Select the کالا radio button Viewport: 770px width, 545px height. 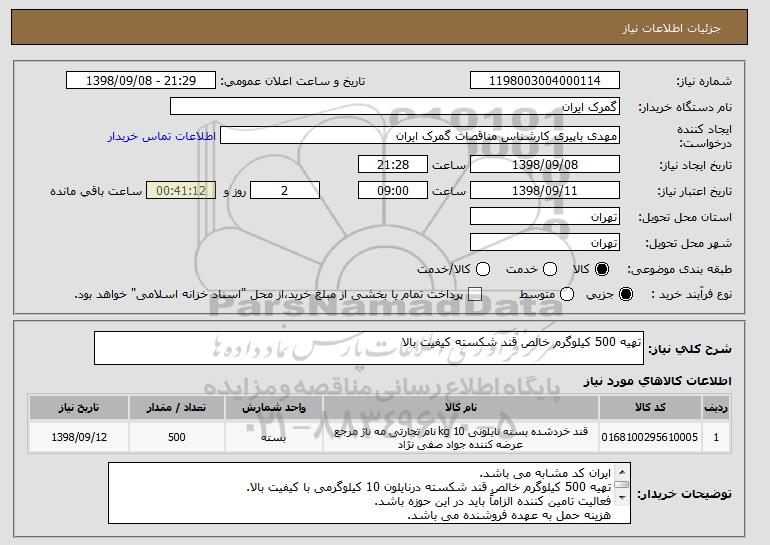pyautogui.click(x=602, y=269)
